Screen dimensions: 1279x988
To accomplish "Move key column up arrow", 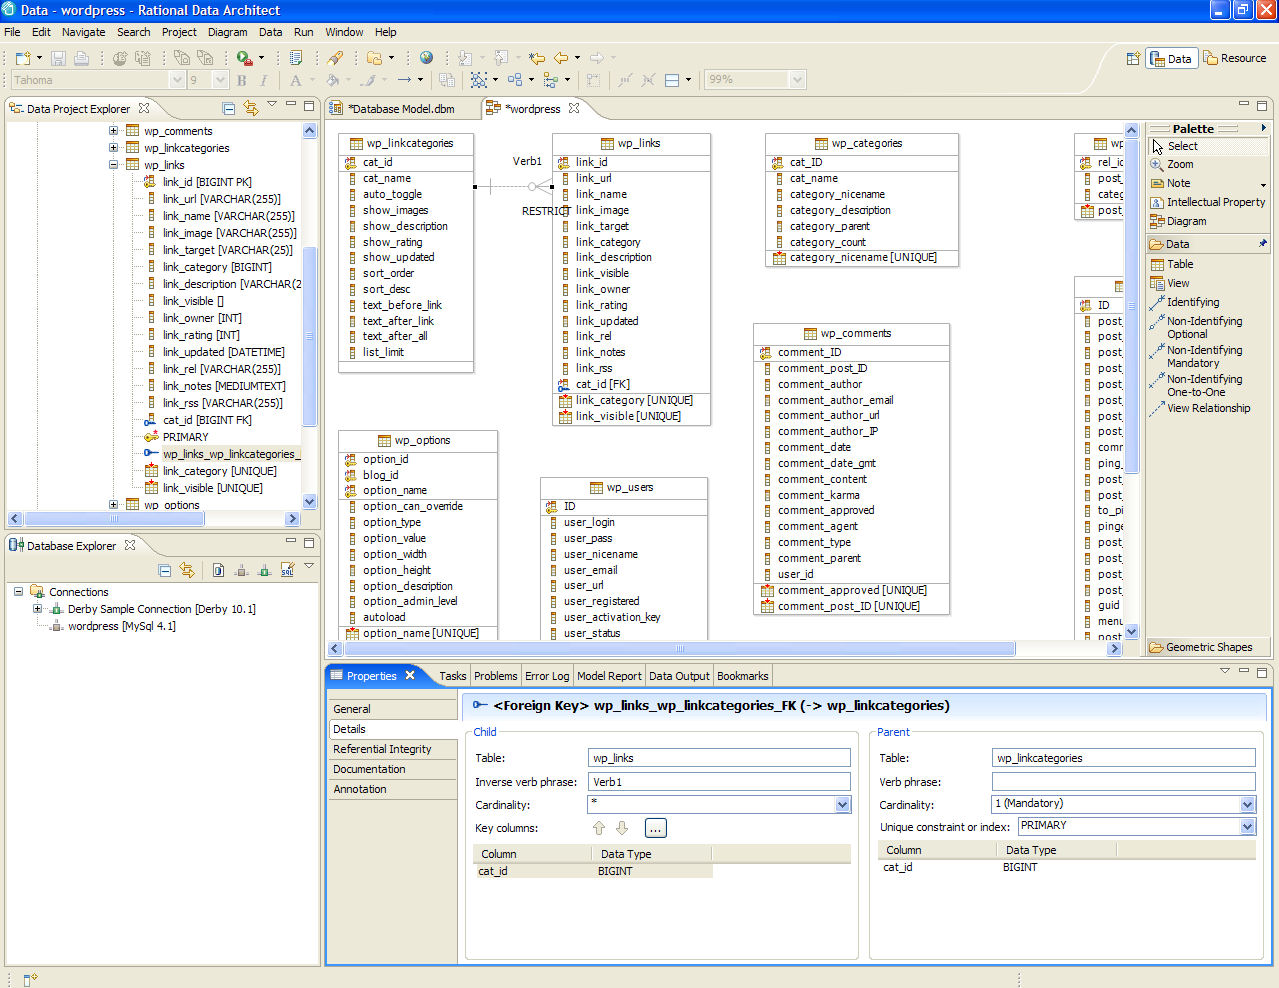I will (599, 828).
